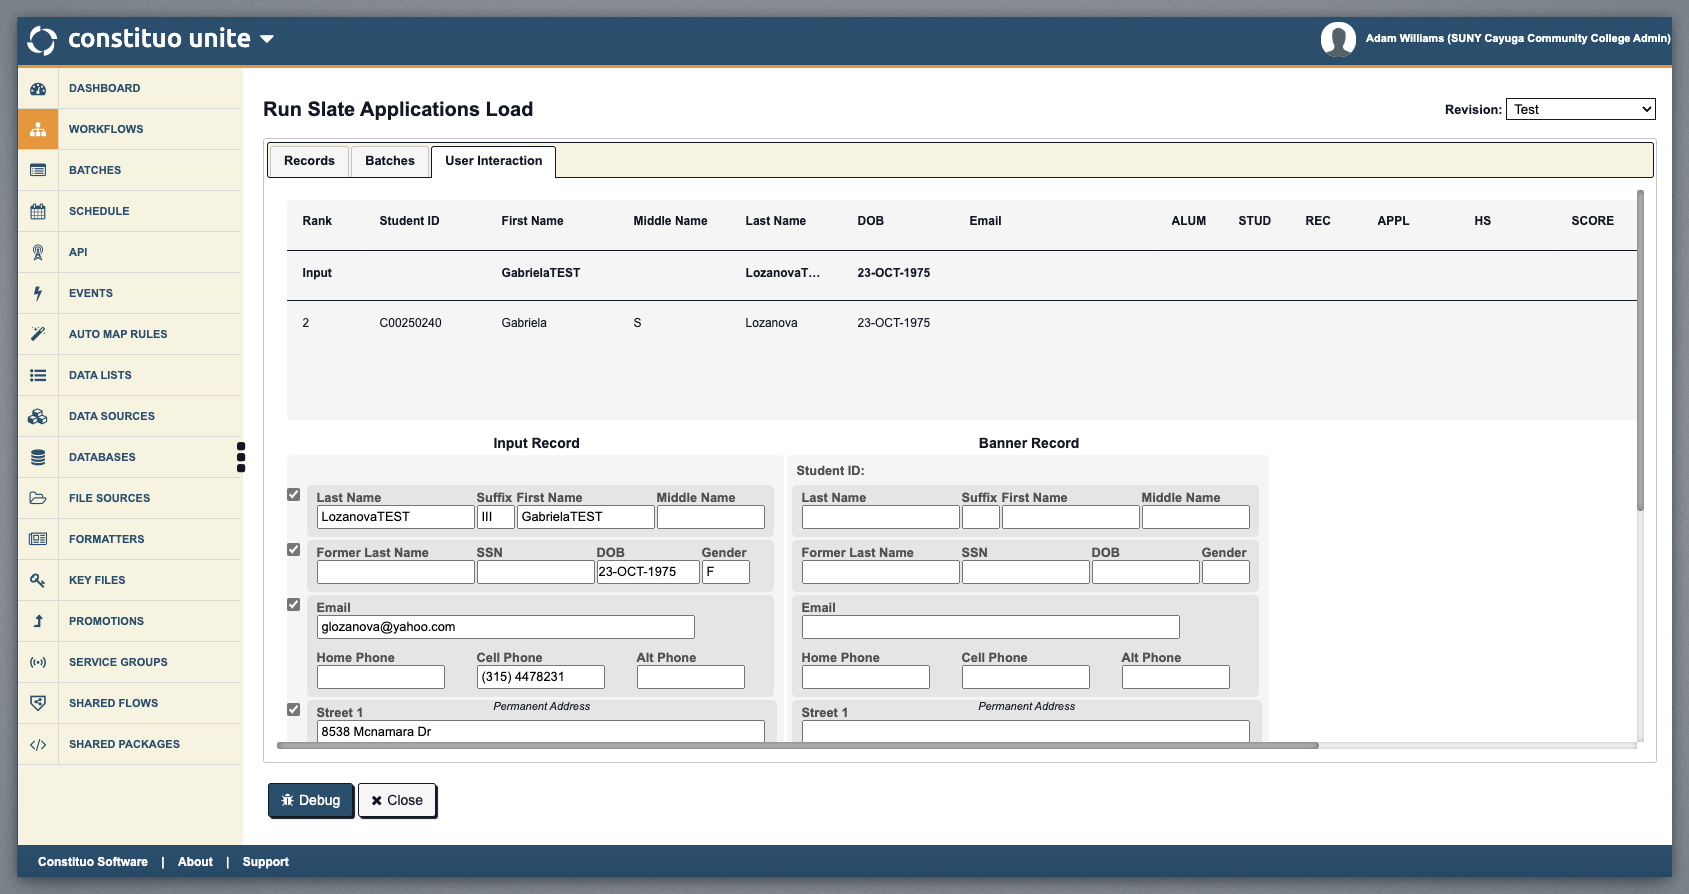Screen dimensions: 1689x894
Task: Open Auto Map Rules wand icon
Action: point(38,335)
